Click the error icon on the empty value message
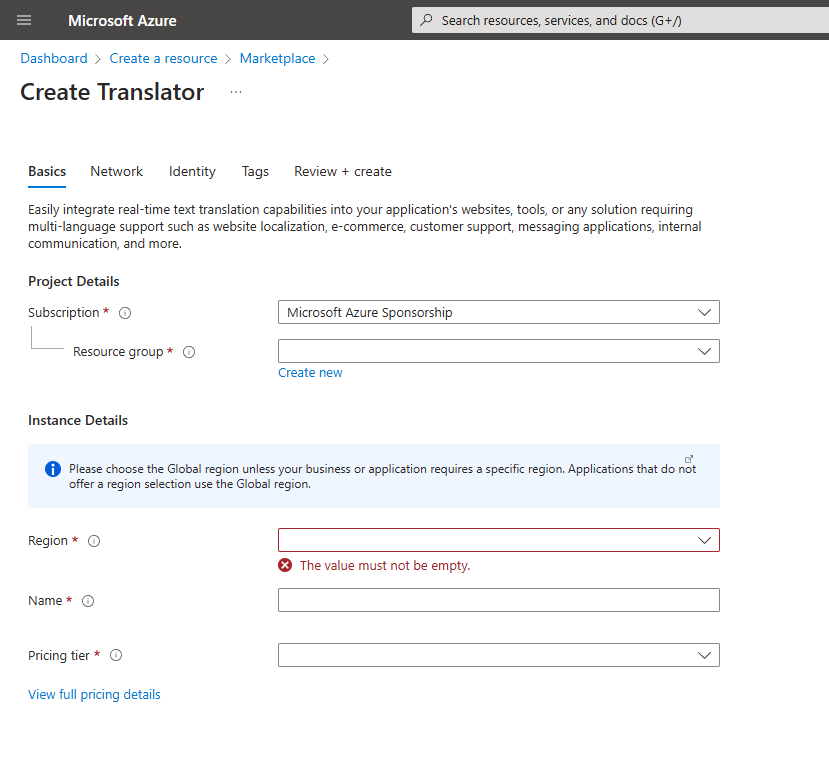 (x=285, y=564)
